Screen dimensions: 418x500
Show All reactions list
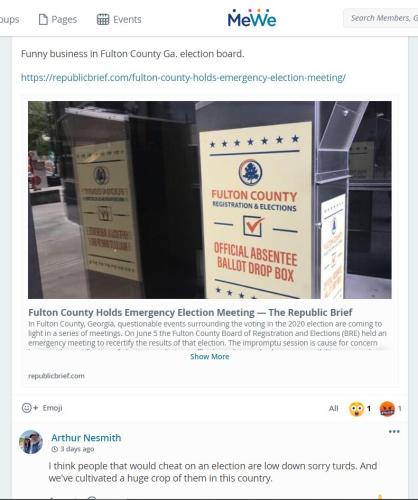[x=333, y=408]
